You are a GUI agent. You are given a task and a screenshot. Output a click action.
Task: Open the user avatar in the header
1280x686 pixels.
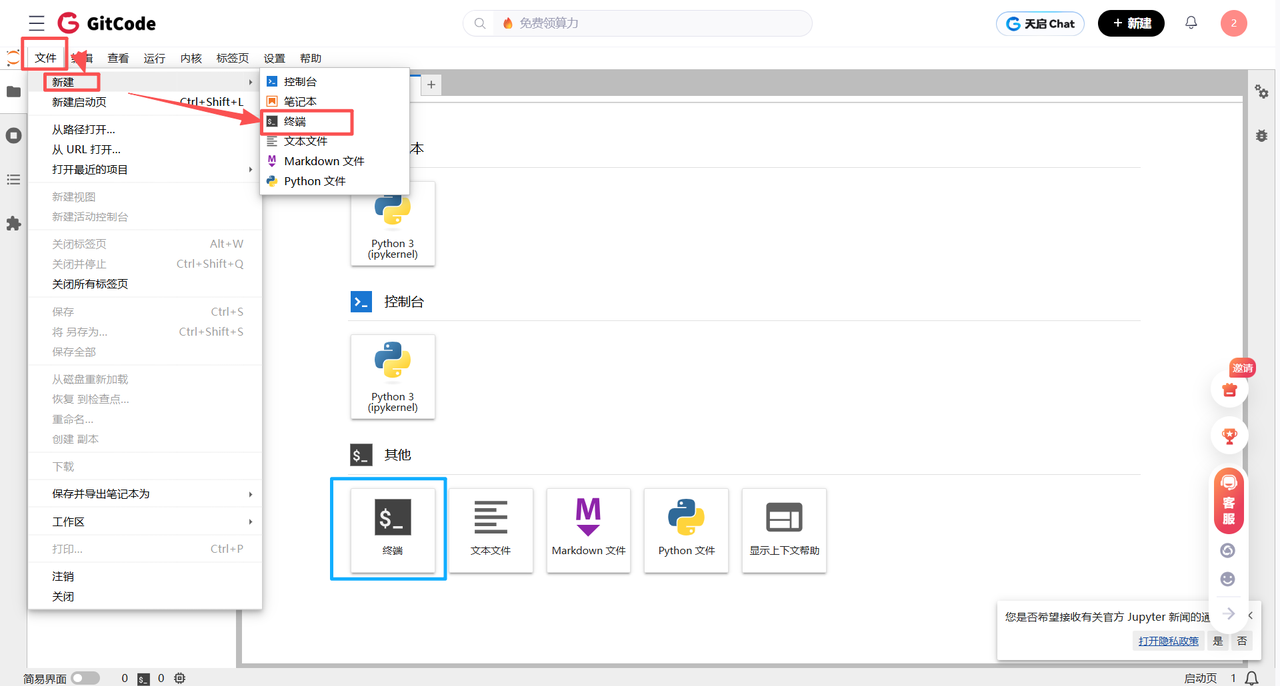point(1233,23)
